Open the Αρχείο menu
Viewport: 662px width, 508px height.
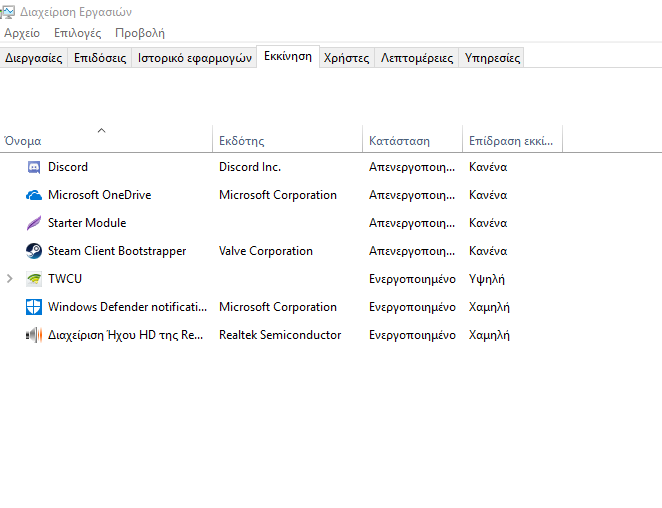tap(22, 33)
